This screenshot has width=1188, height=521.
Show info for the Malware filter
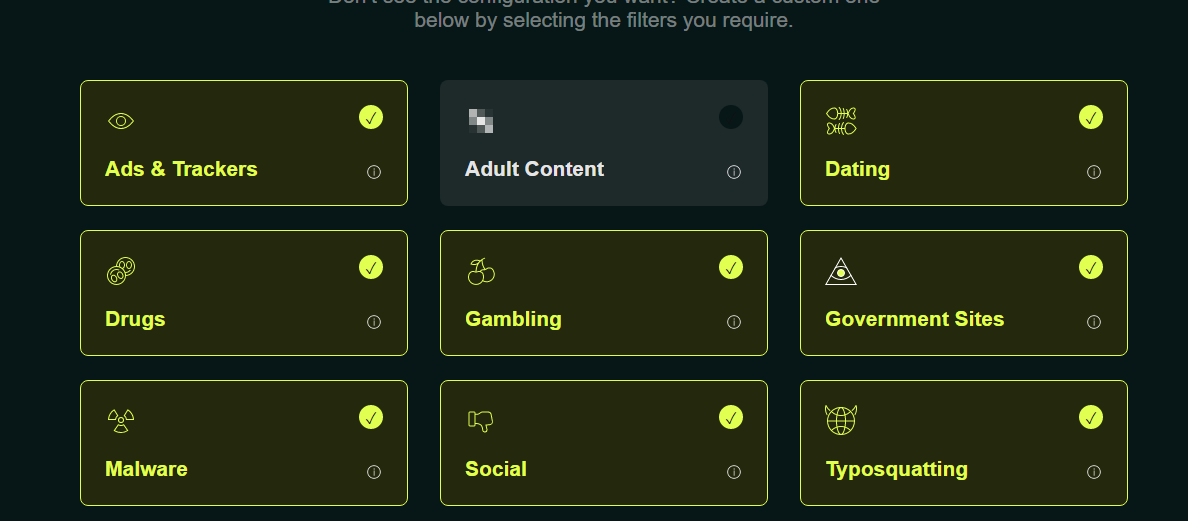(x=374, y=472)
